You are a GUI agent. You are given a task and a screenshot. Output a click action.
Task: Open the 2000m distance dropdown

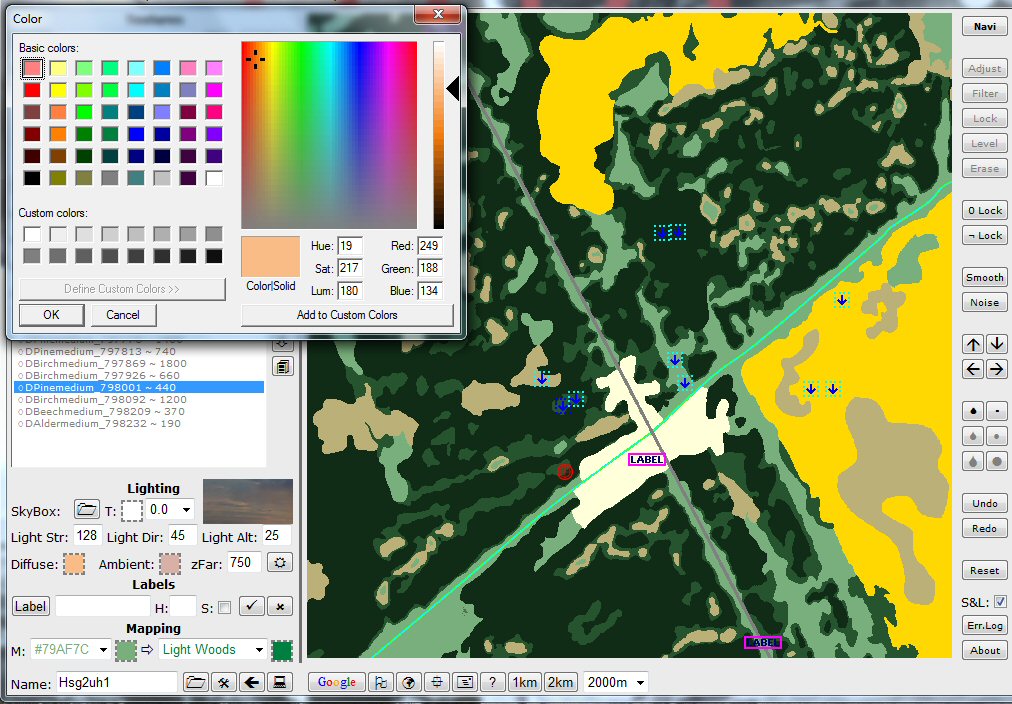pyautogui.click(x=640, y=682)
